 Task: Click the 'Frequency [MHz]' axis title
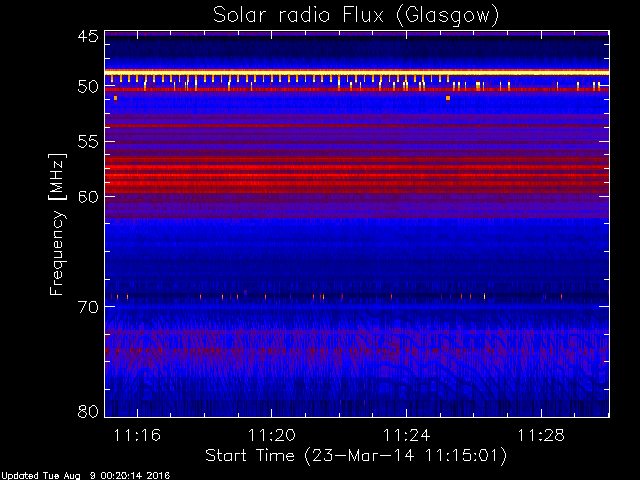point(57,224)
